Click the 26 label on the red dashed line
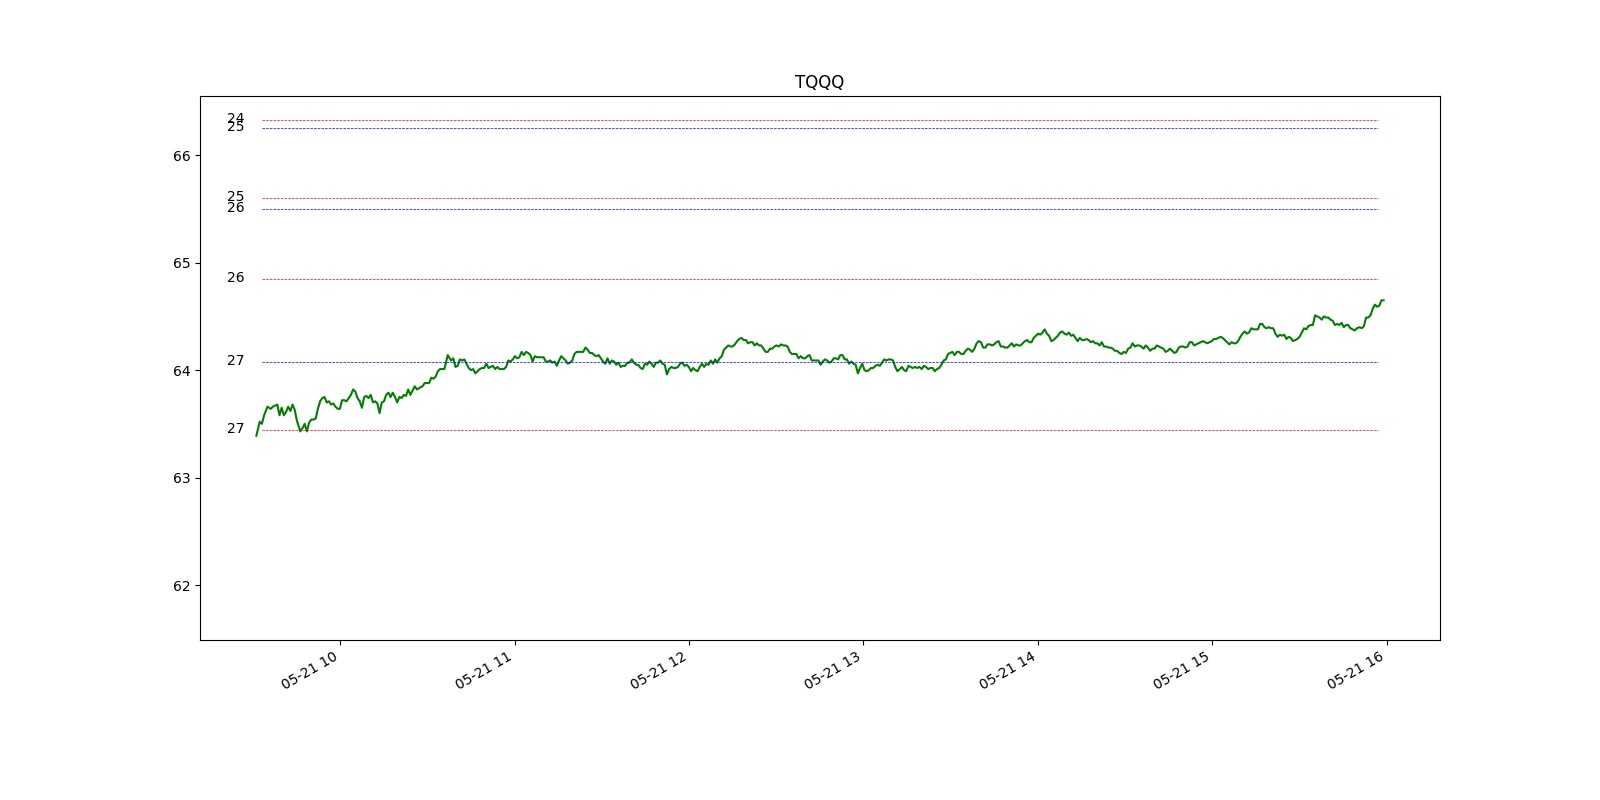This screenshot has width=1600, height=800. point(235,277)
